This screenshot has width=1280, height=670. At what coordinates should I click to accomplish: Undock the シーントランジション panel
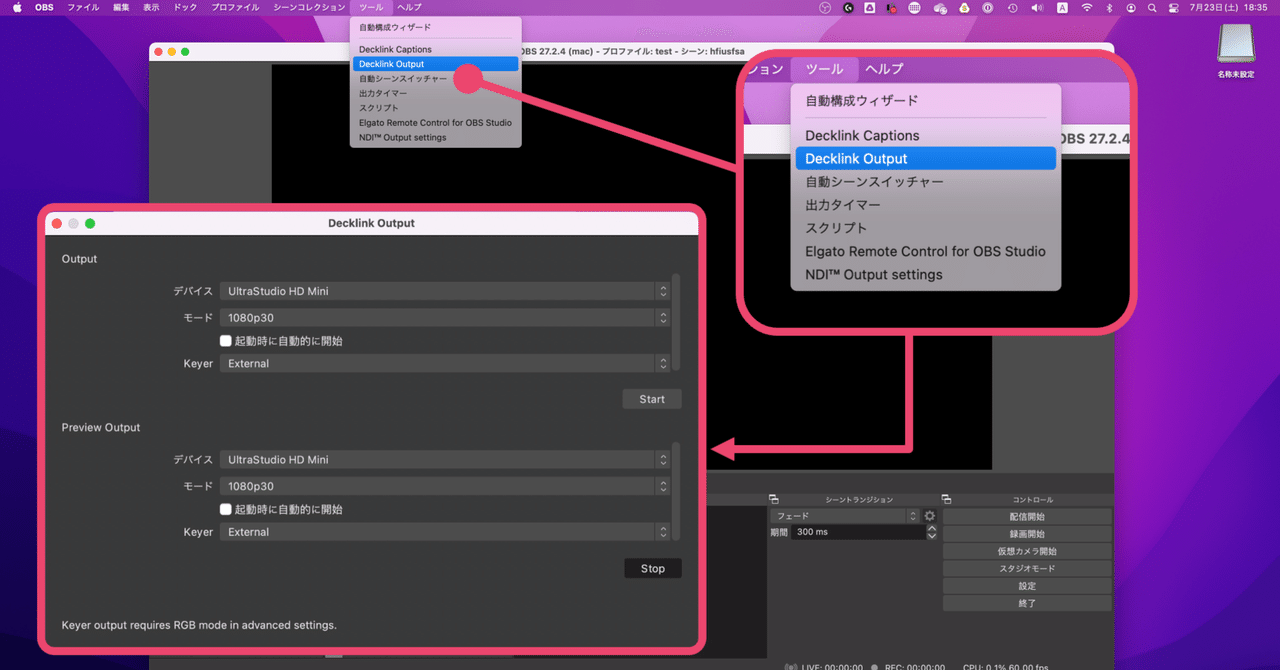coord(773,499)
